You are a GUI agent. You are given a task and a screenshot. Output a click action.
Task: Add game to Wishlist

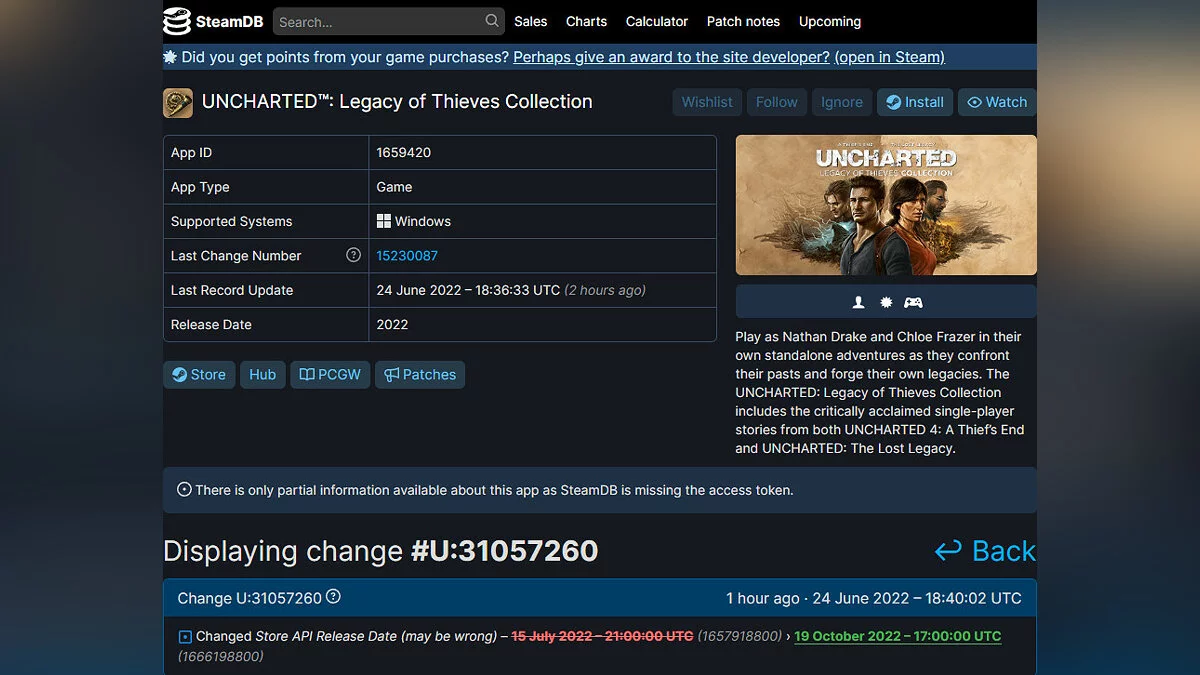(x=707, y=102)
